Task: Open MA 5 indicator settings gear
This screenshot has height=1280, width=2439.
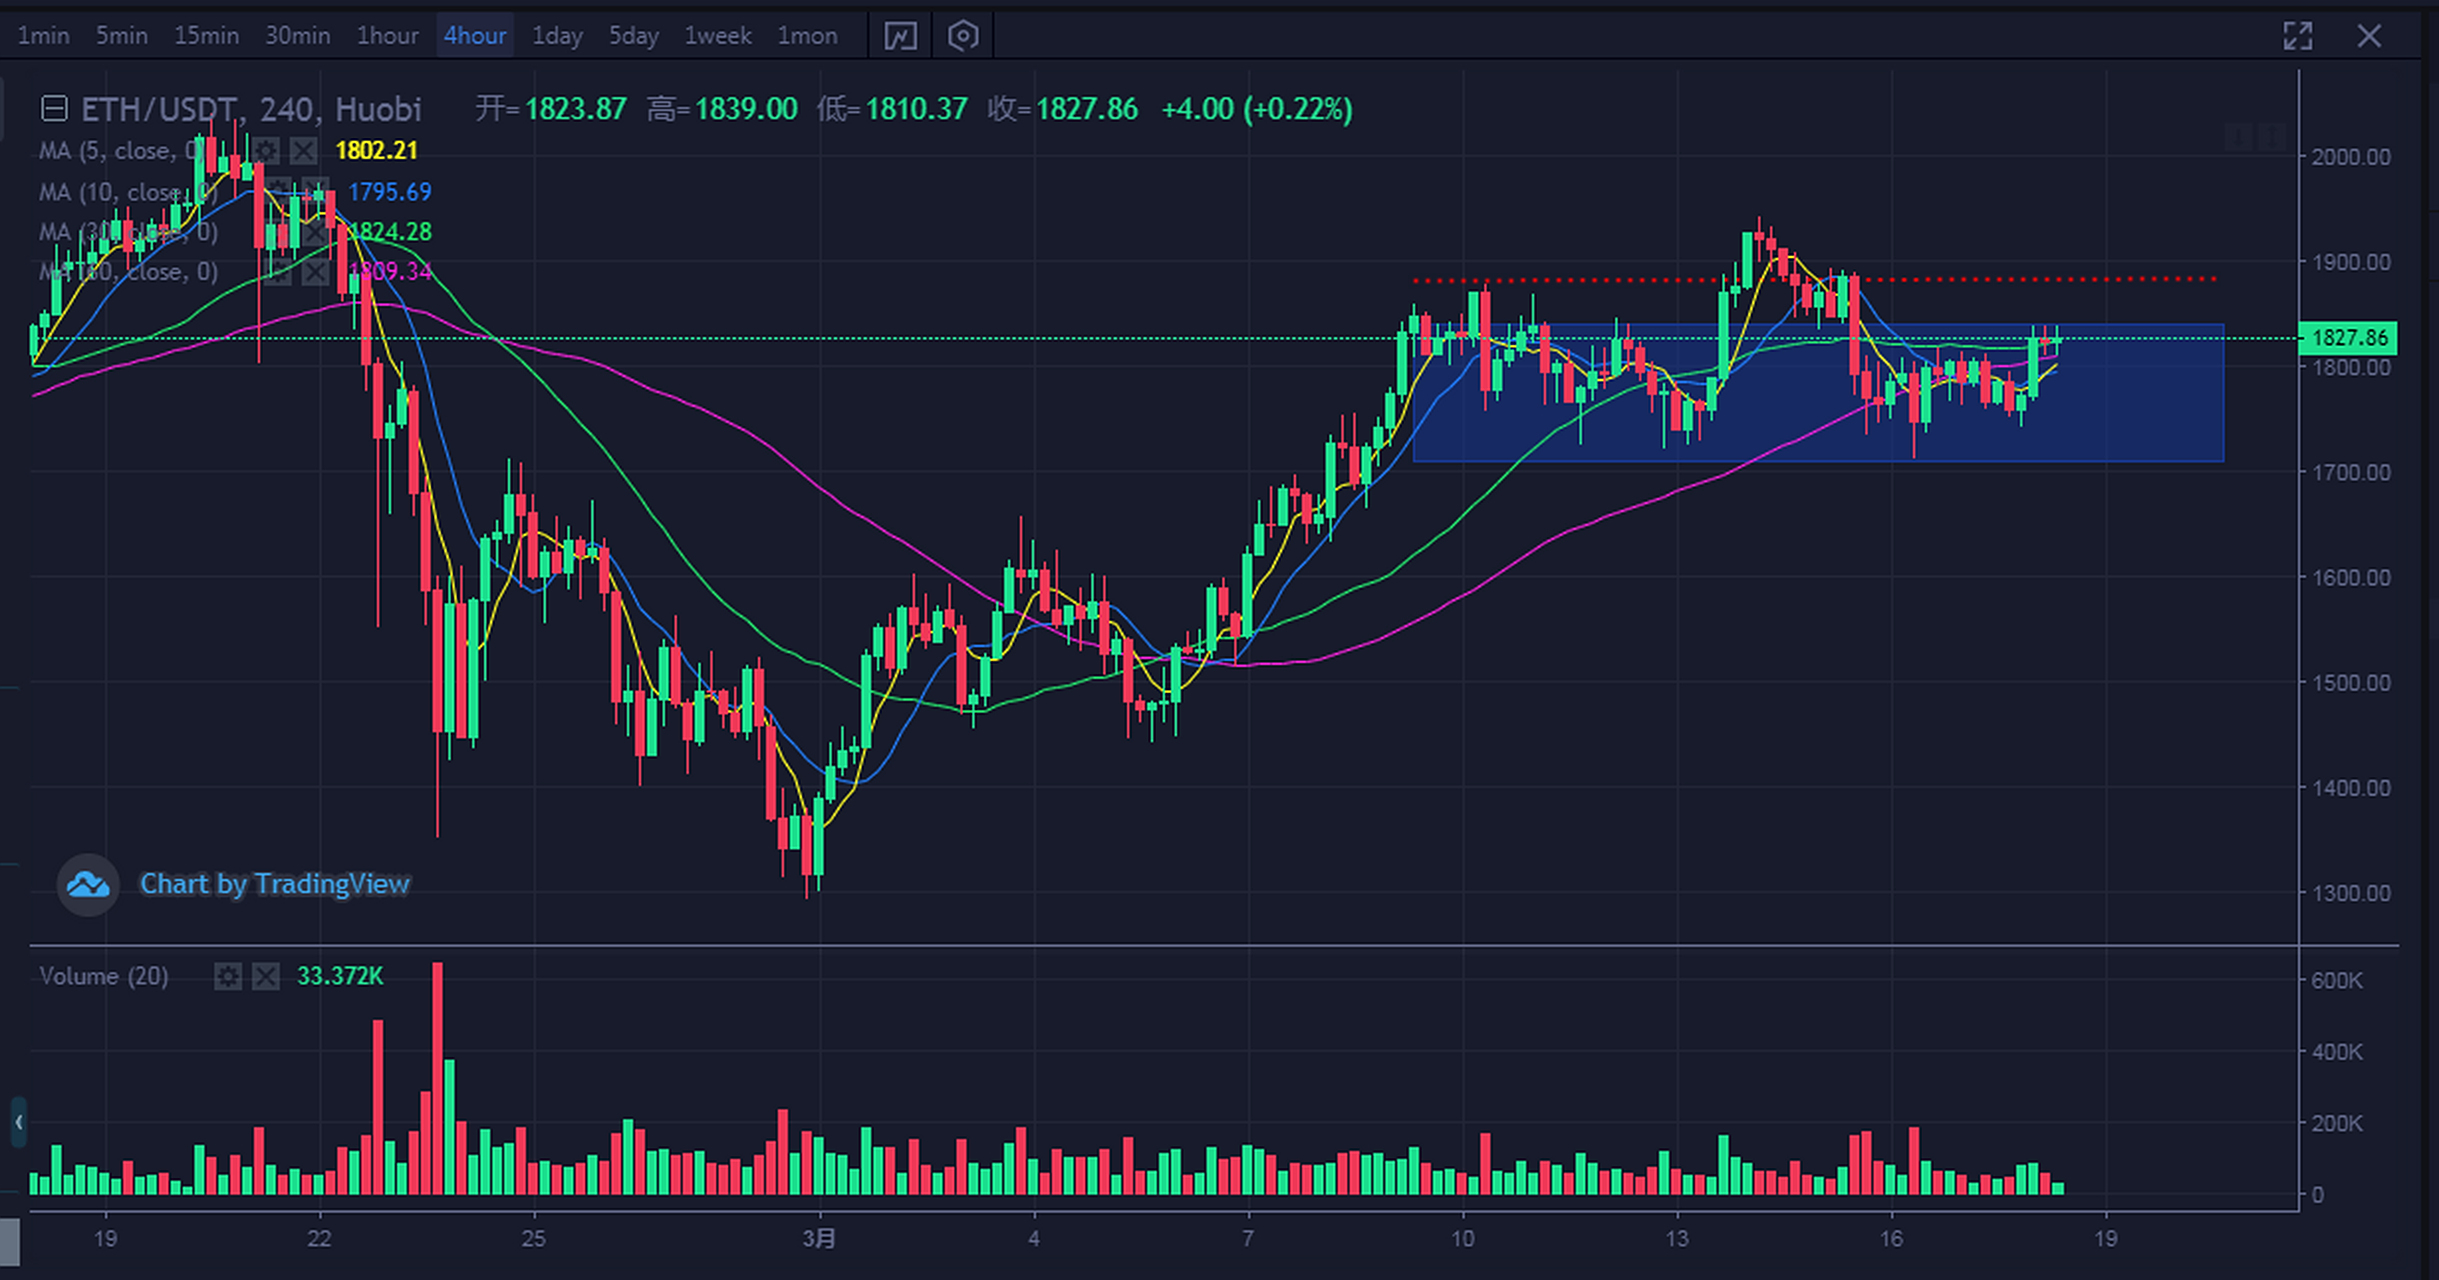Action: click(266, 151)
